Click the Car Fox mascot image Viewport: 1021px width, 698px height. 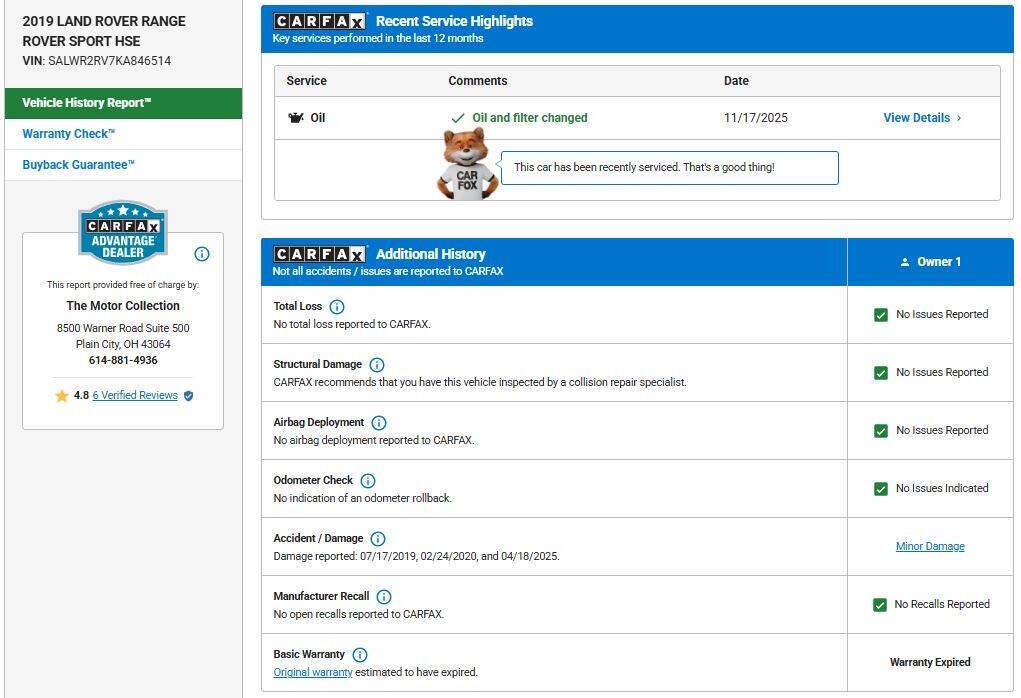click(467, 165)
